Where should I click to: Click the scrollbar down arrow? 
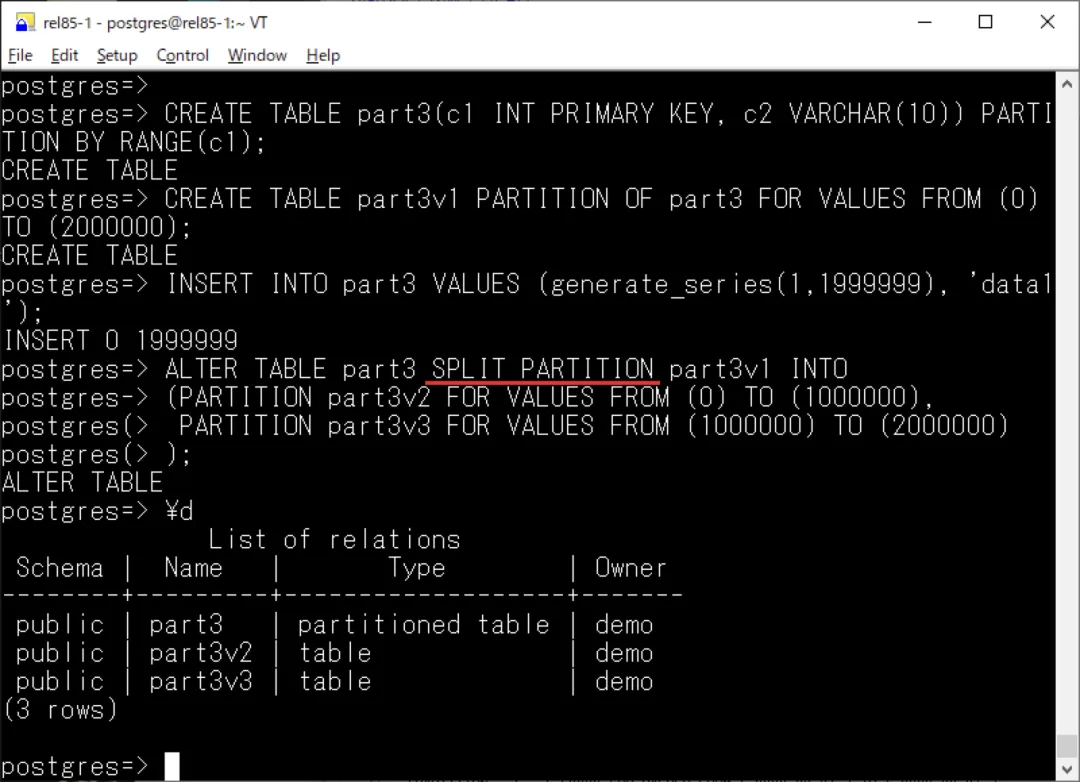[x=1067, y=768]
